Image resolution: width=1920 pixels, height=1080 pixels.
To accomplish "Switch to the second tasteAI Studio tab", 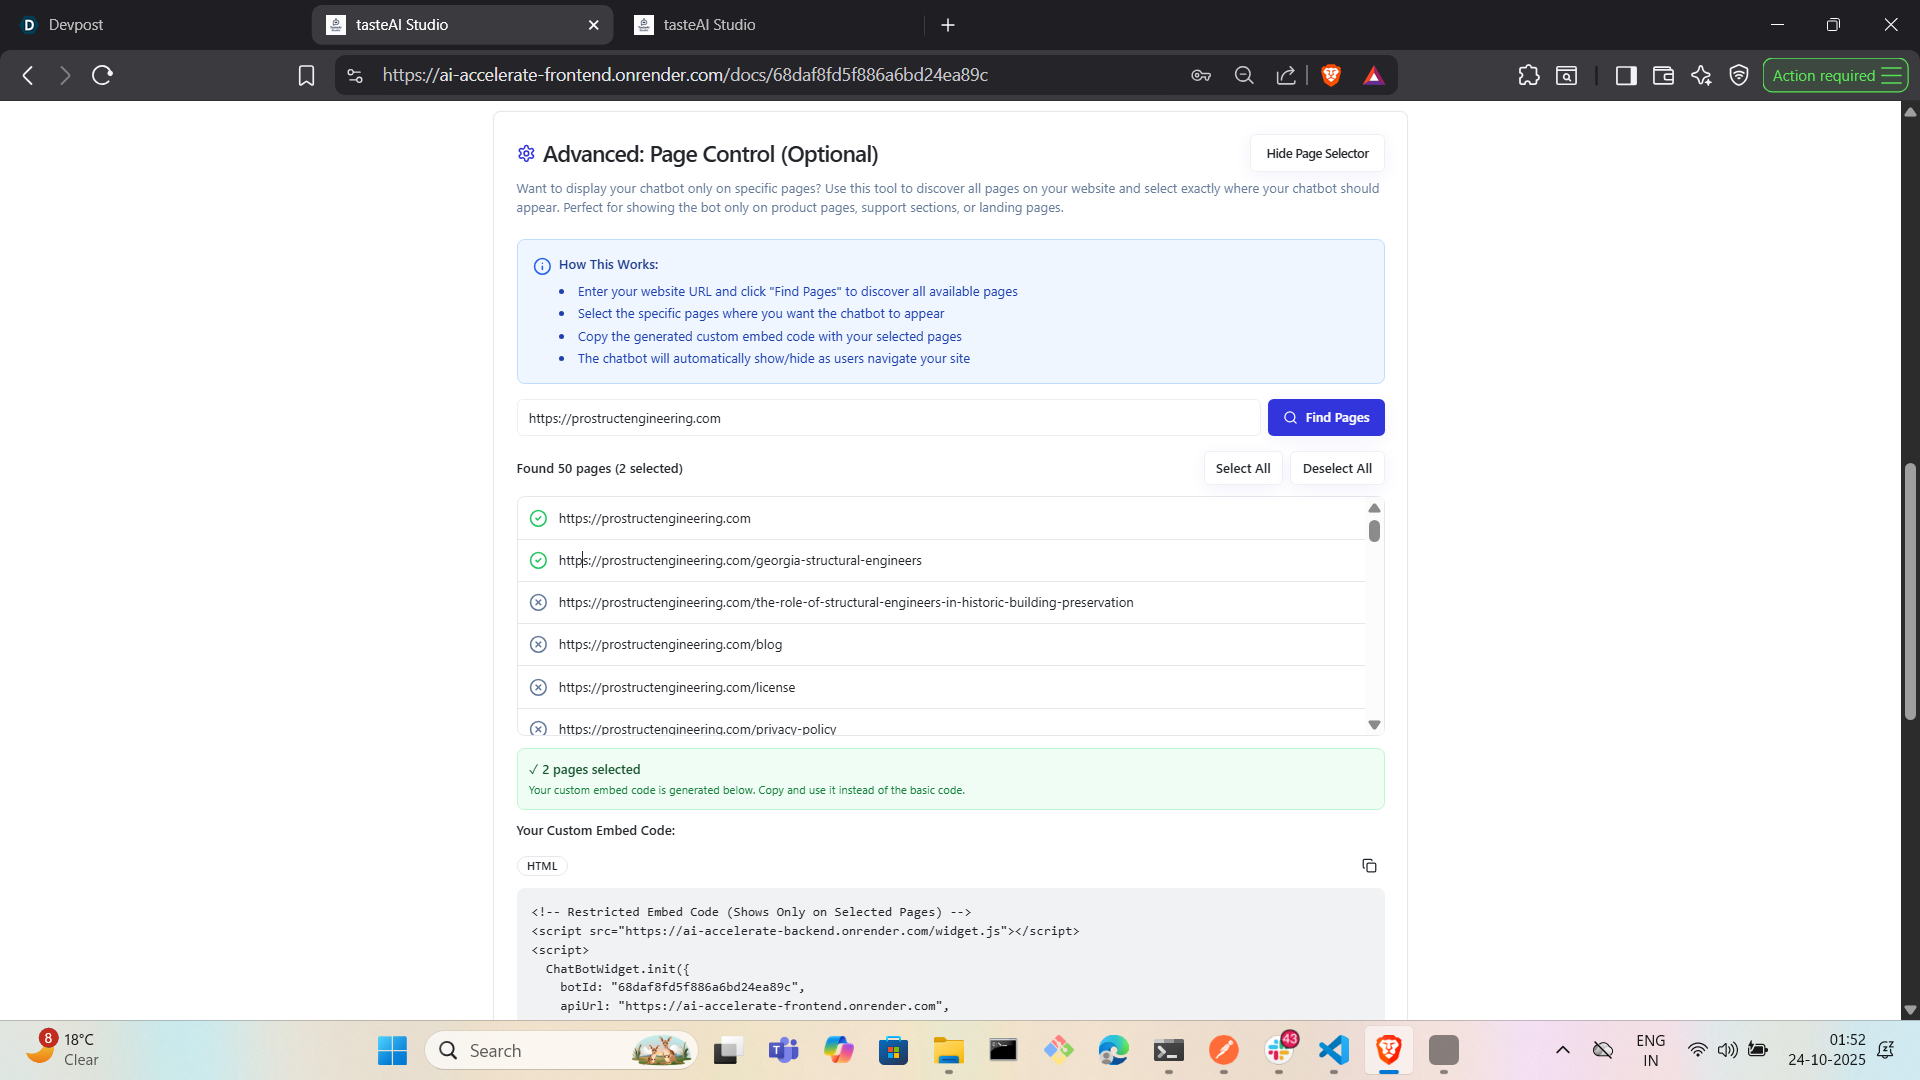I will 709,25.
